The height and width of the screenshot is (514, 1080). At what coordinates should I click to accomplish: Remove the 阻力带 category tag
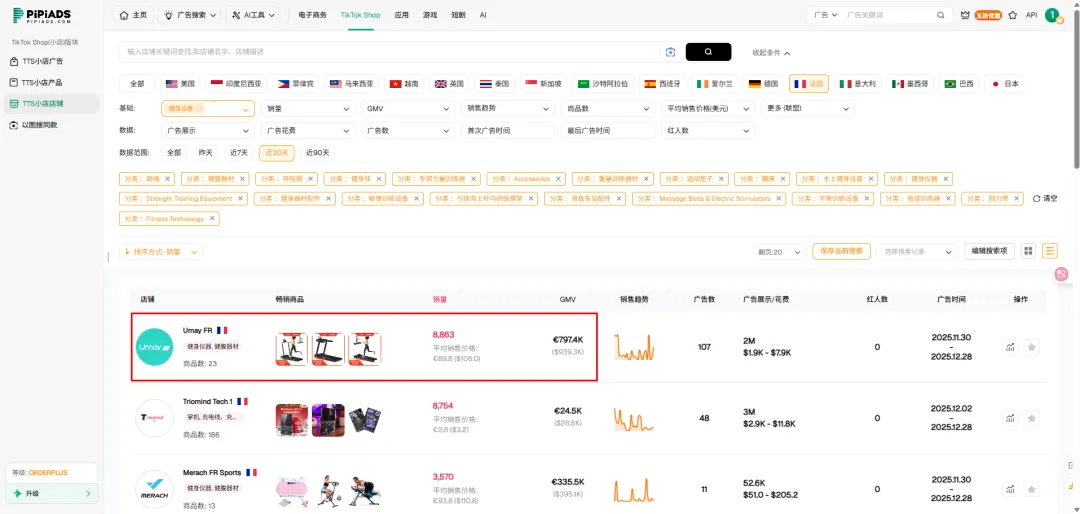click(1017, 198)
